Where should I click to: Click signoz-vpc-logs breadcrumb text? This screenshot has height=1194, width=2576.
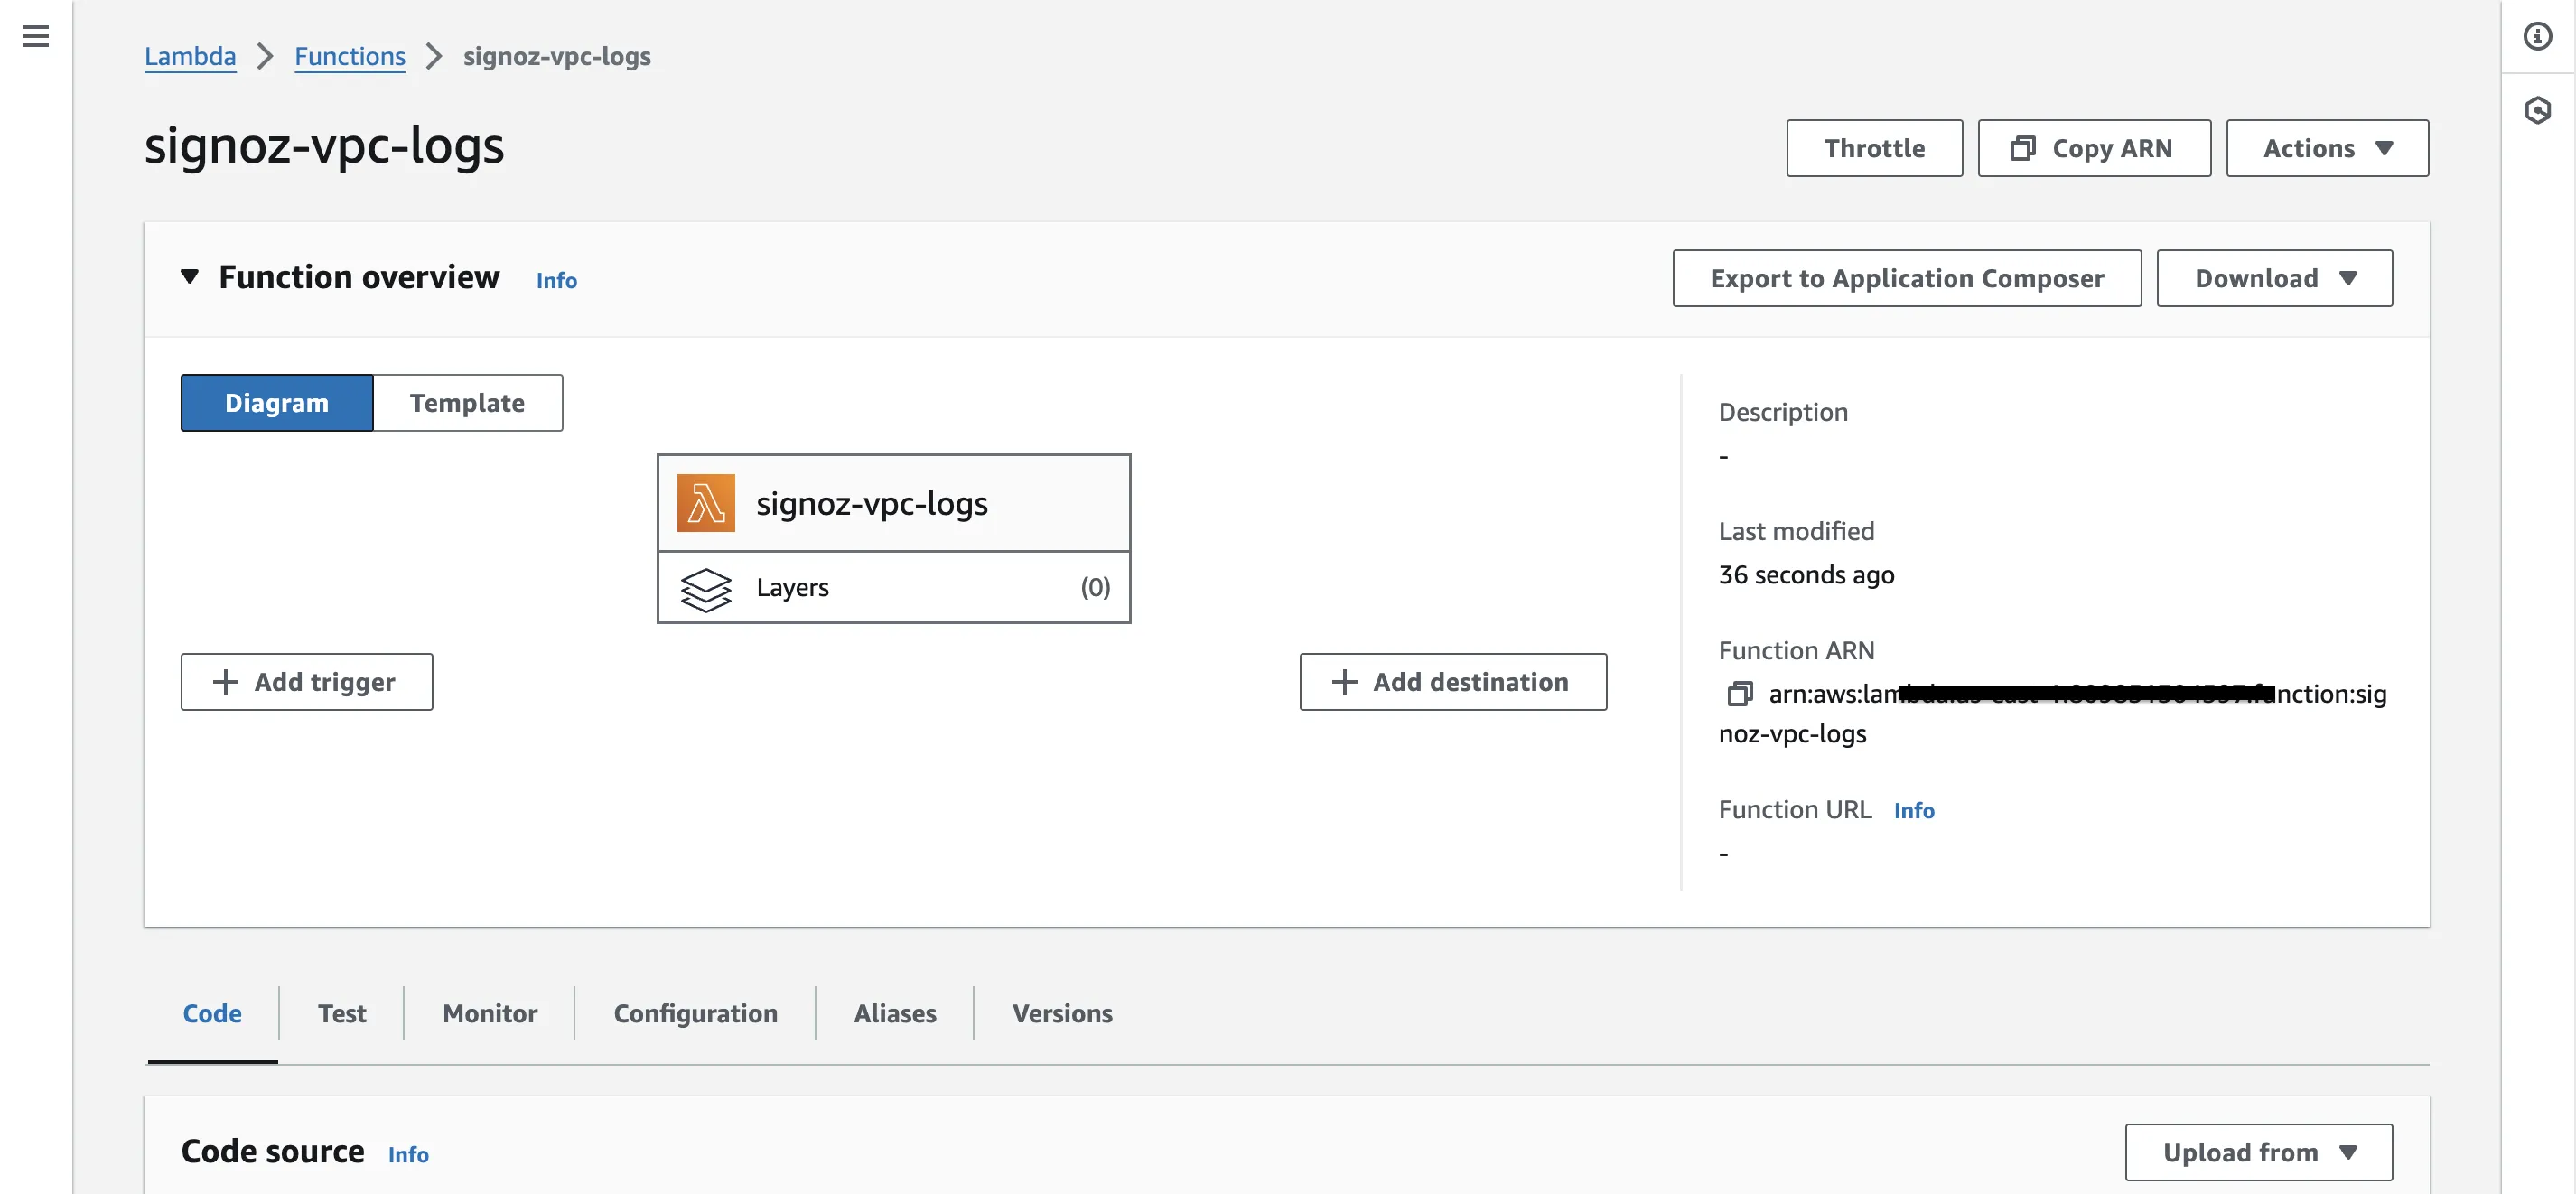coord(557,57)
